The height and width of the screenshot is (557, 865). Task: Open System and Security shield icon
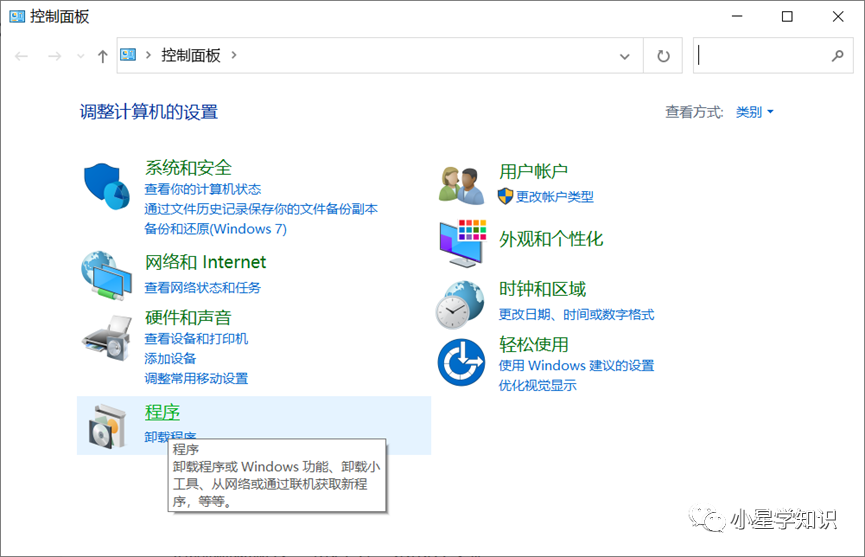point(106,186)
